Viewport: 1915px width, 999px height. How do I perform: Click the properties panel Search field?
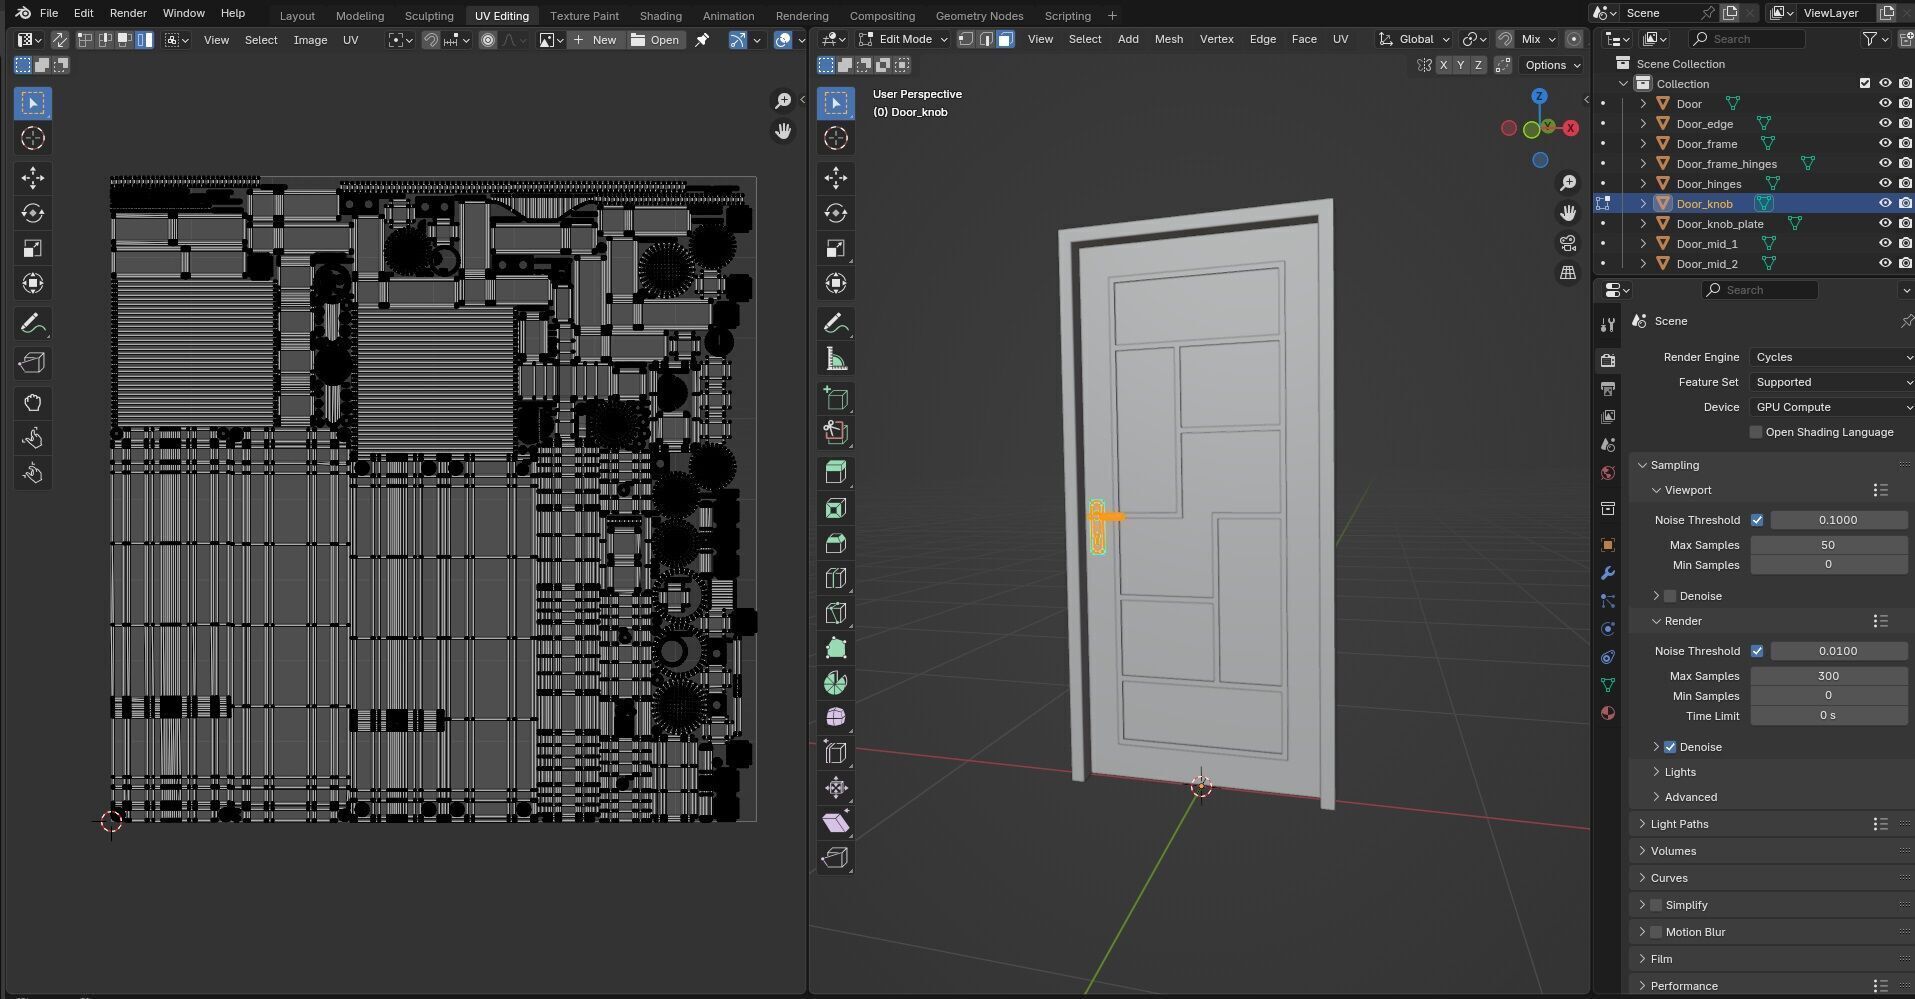pyautogui.click(x=1759, y=290)
